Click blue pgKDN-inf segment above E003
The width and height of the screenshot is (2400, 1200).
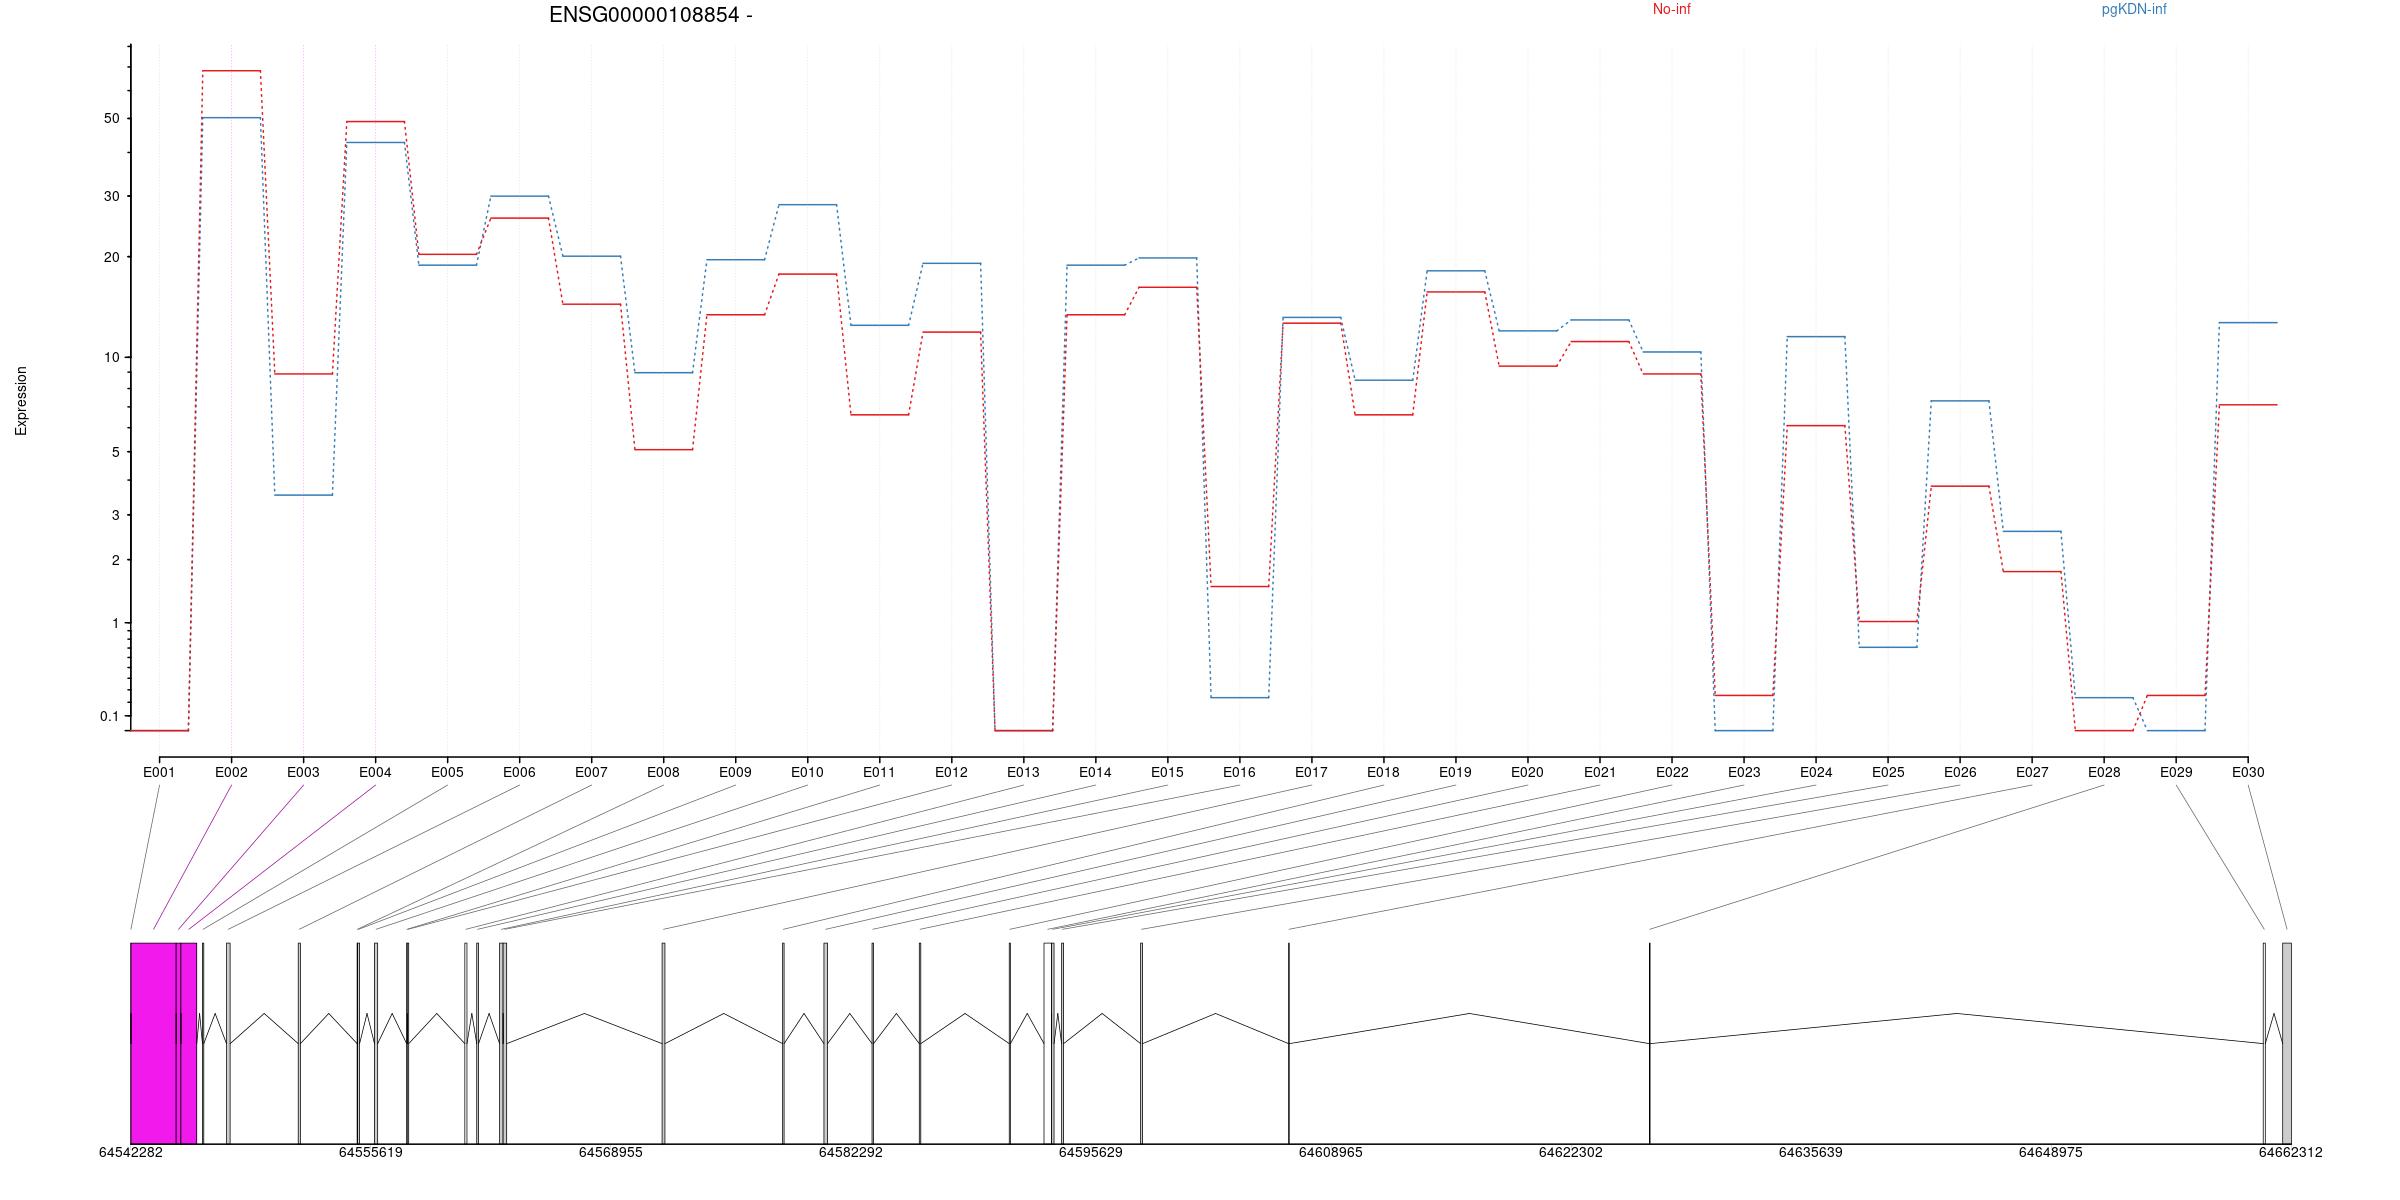coord(303,495)
